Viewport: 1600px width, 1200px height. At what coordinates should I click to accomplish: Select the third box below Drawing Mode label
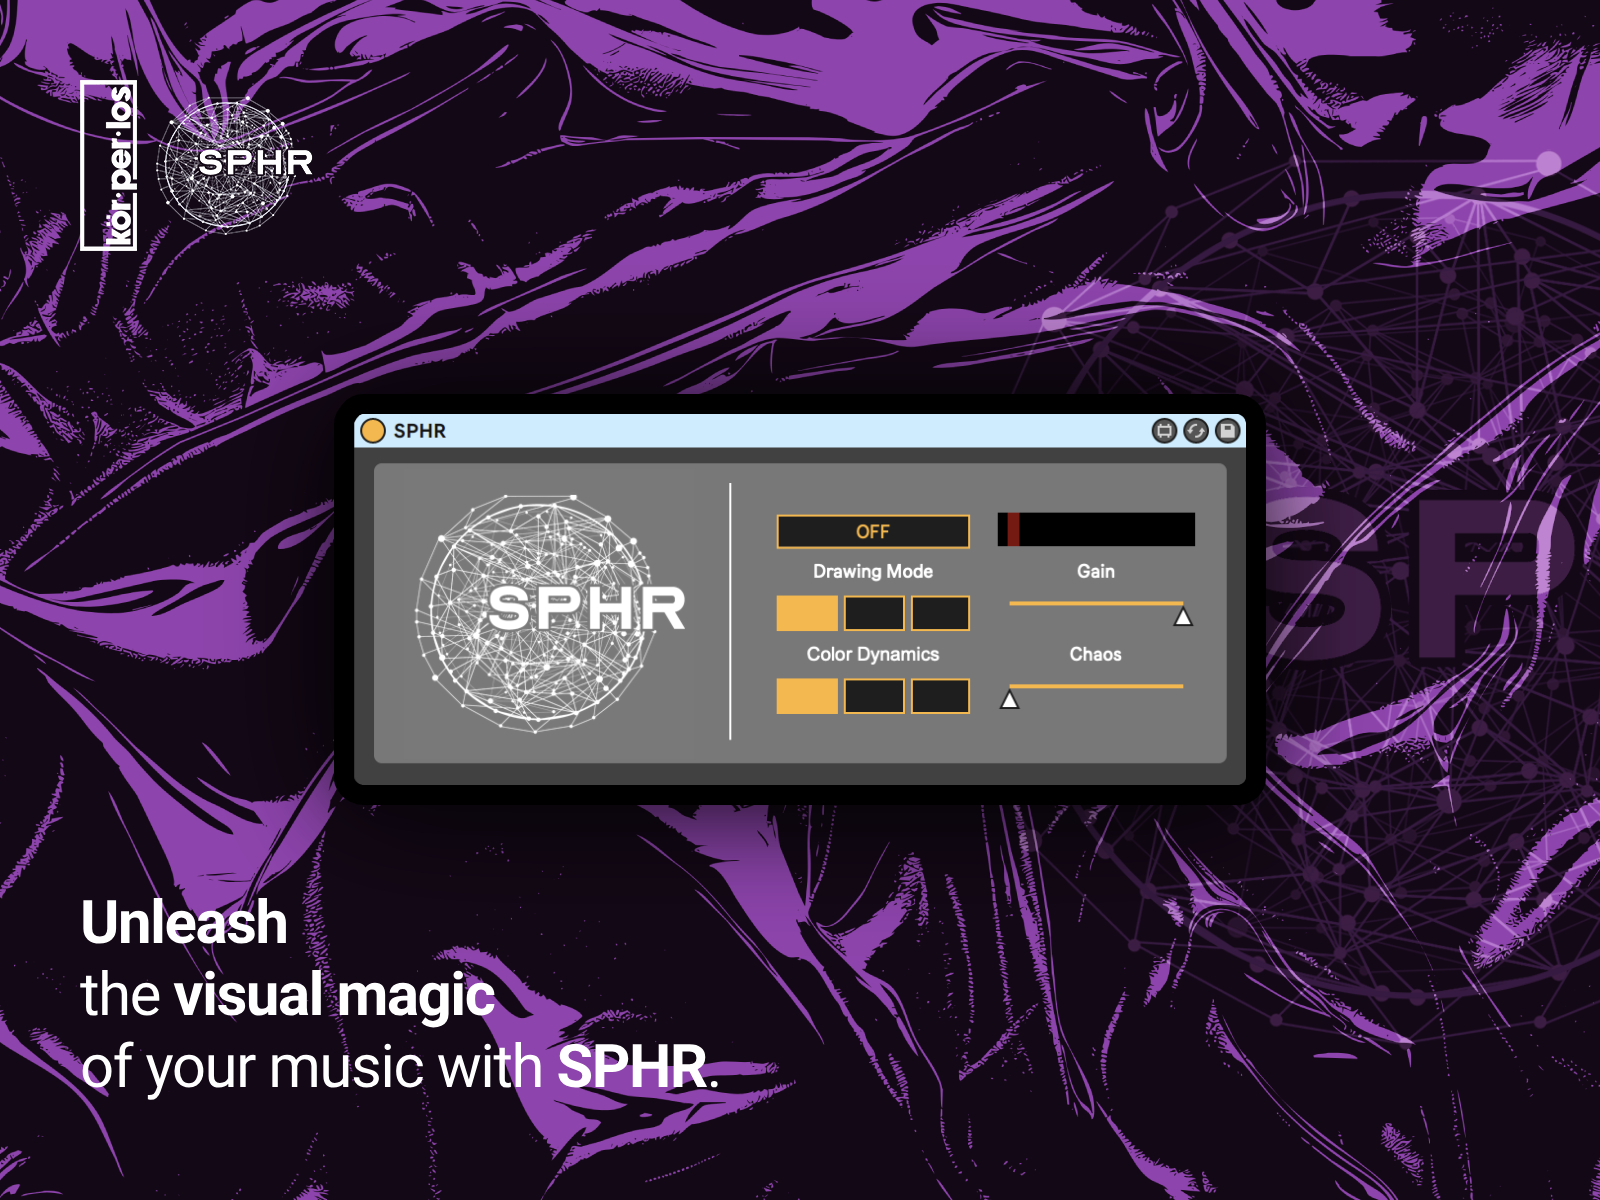(940, 613)
